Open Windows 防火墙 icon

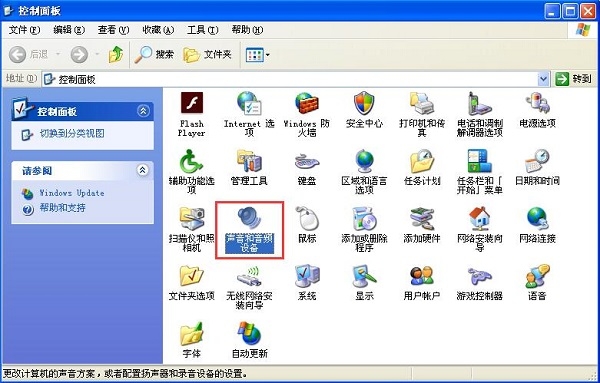[307, 103]
